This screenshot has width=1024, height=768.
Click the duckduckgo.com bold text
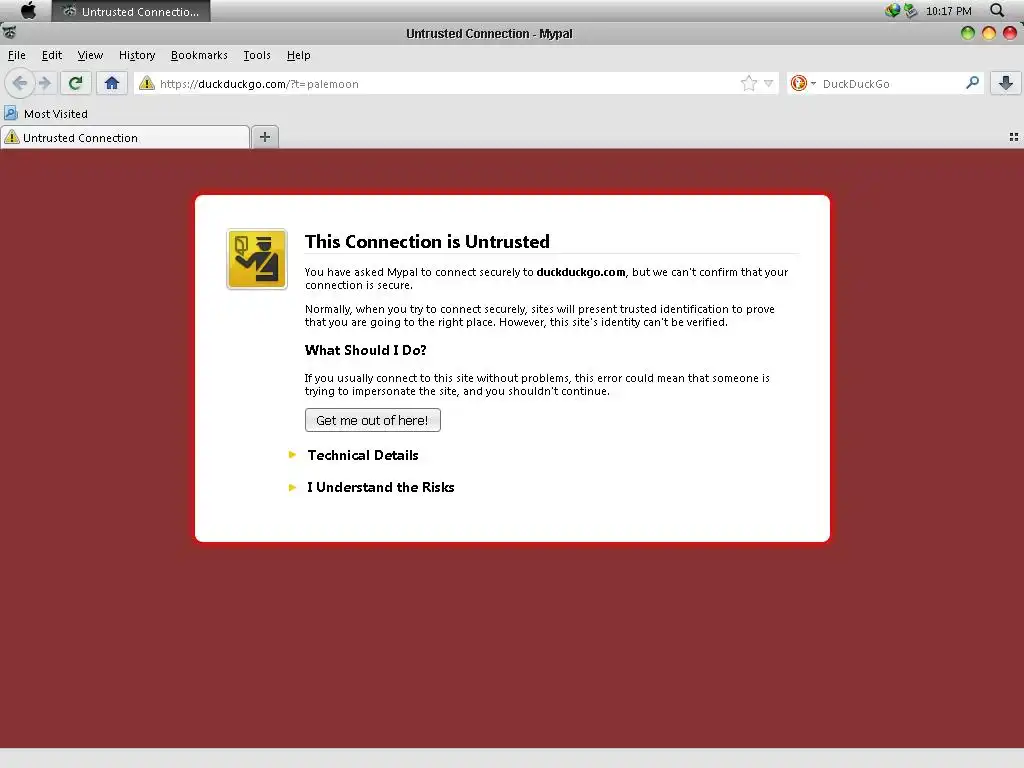tap(581, 272)
